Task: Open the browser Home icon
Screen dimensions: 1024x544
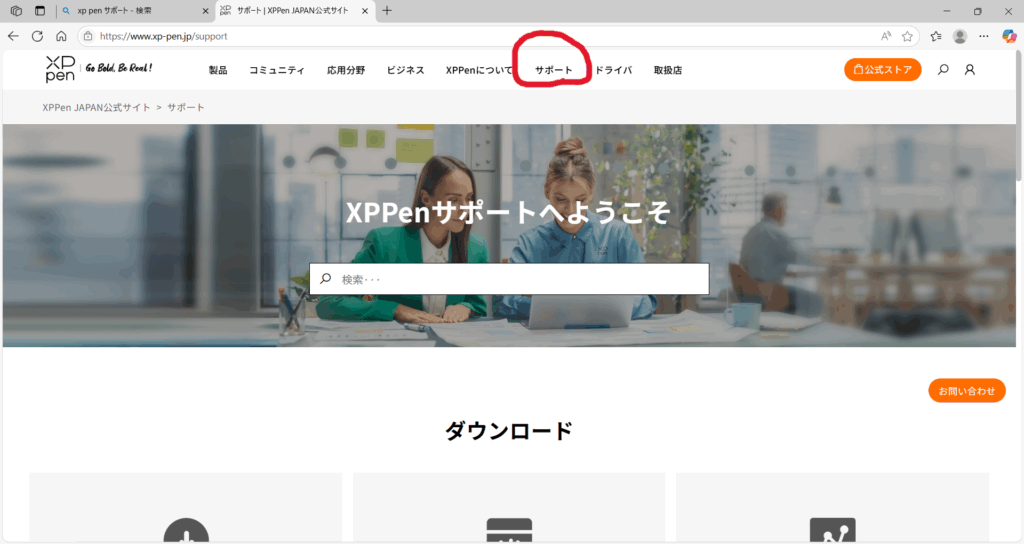Action: pos(61,36)
